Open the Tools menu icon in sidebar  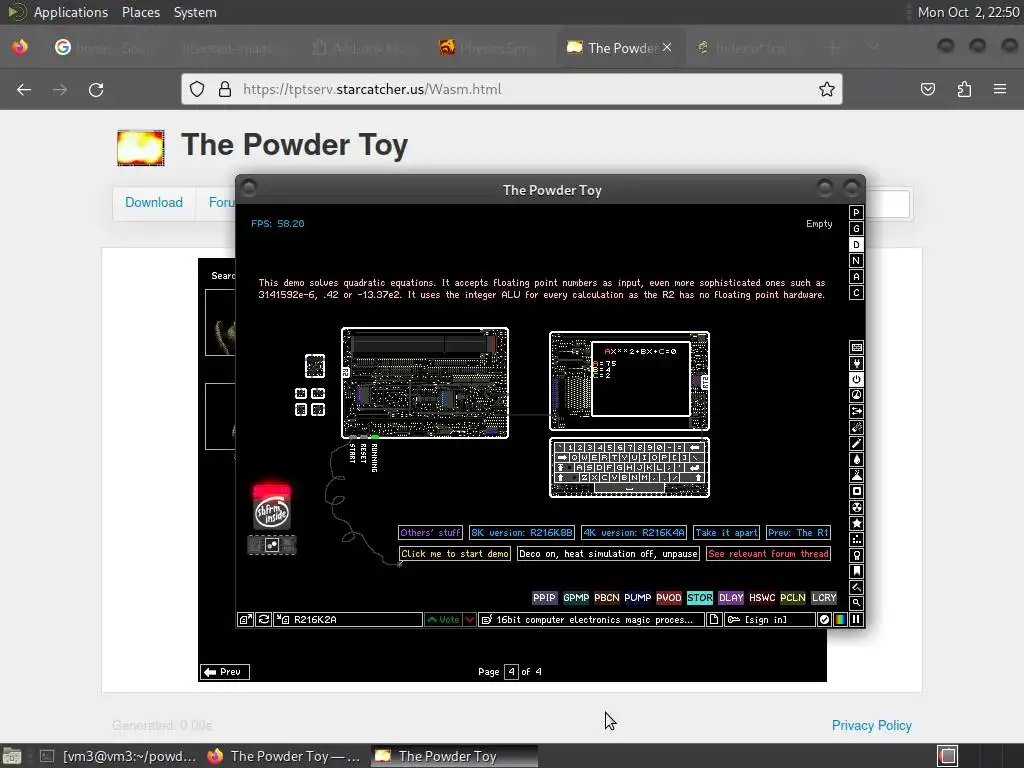pyautogui.click(x=856, y=555)
